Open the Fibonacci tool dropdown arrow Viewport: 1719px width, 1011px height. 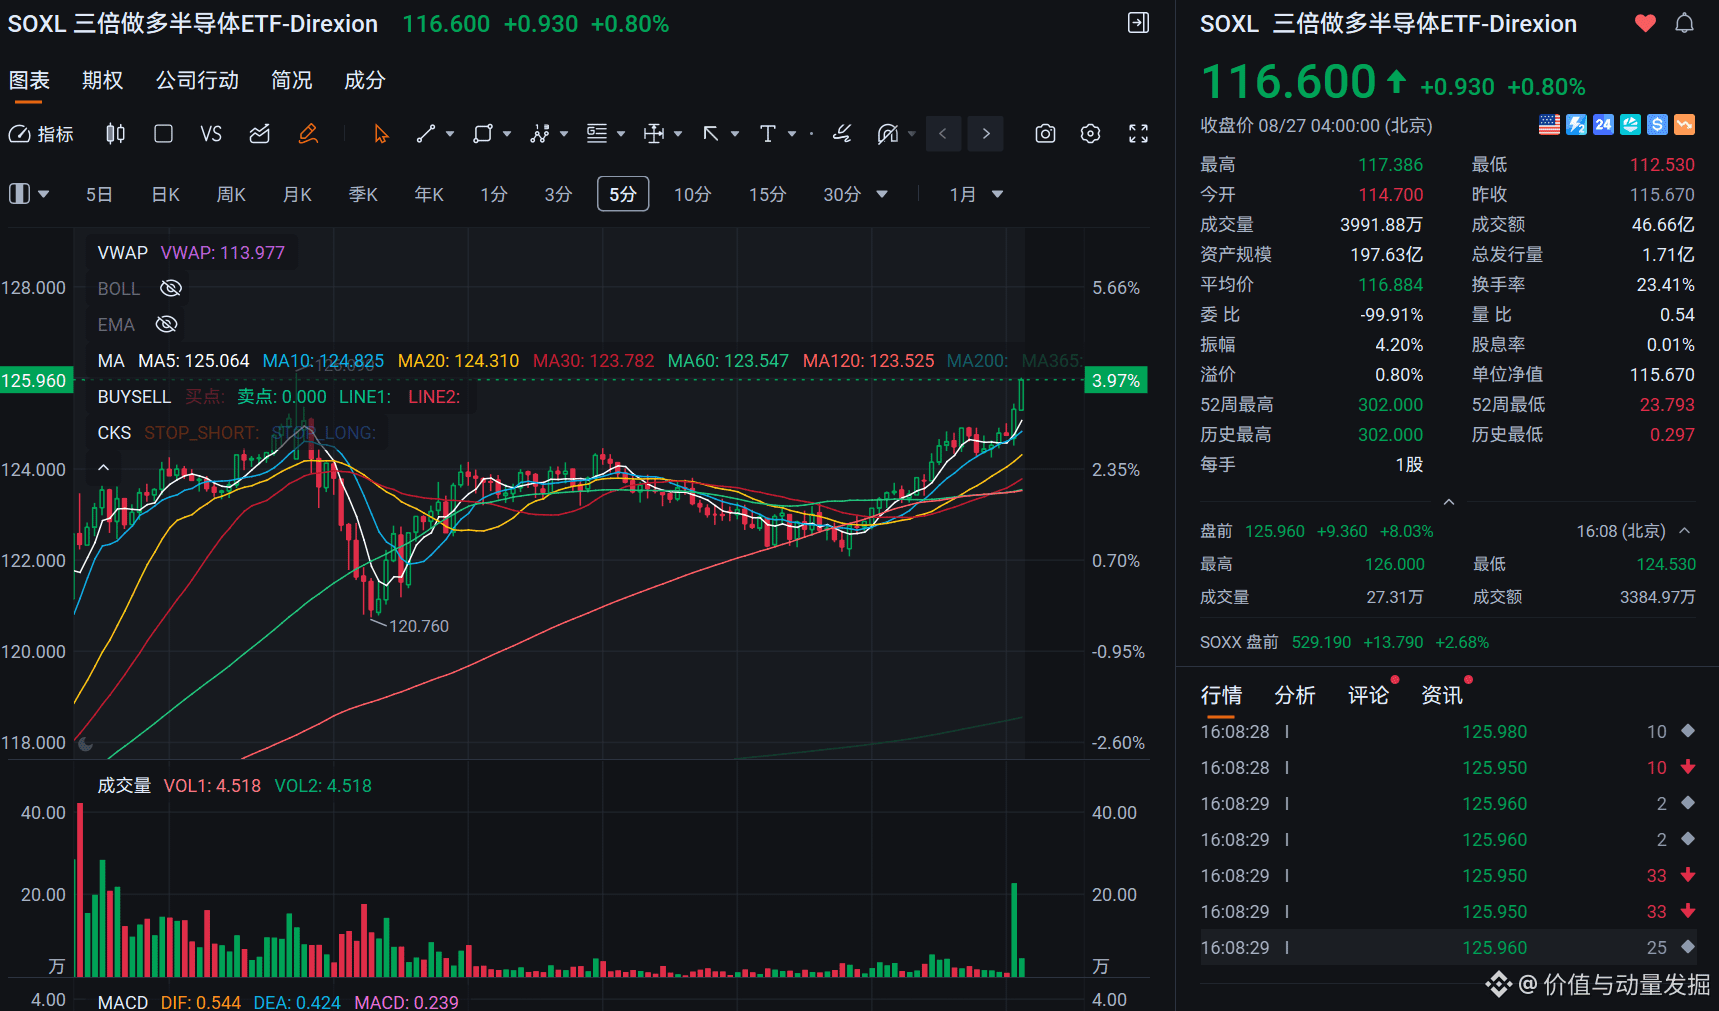[621, 134]
